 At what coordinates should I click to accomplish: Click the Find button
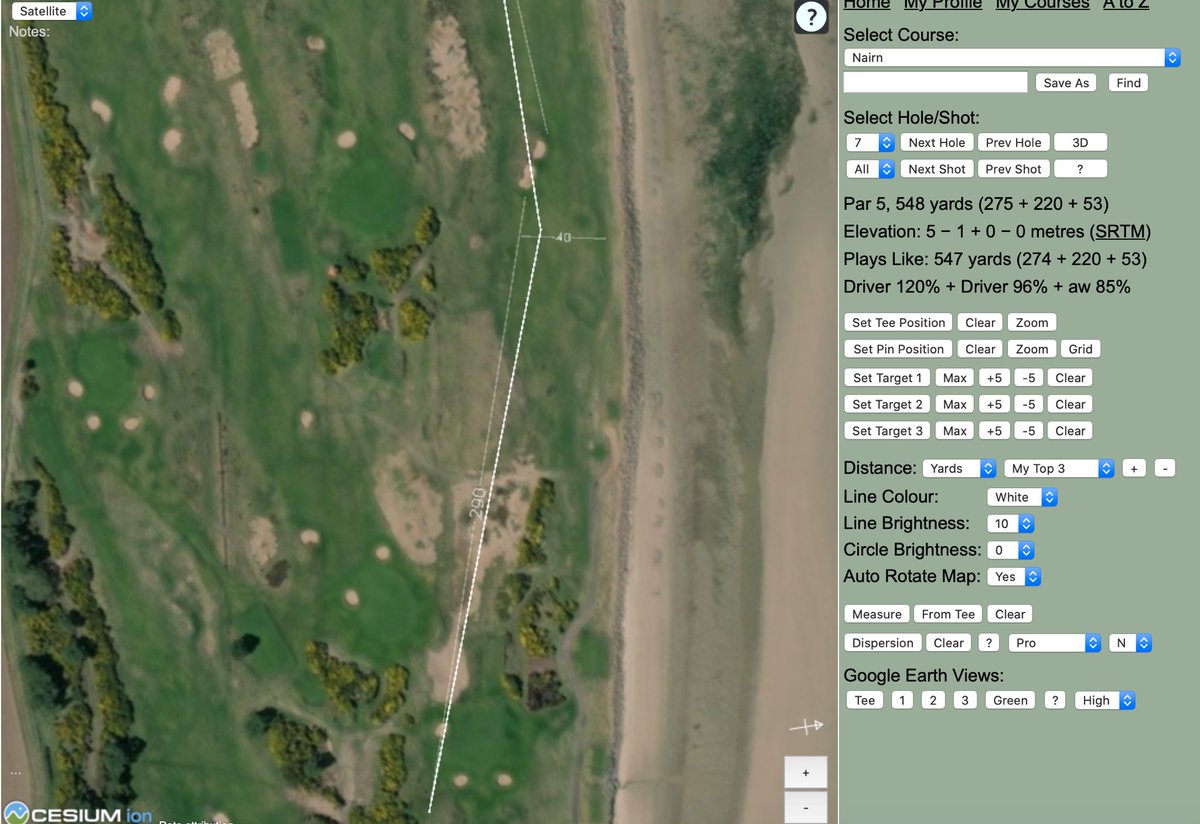pyautogui.click(x=1128, y=83)
